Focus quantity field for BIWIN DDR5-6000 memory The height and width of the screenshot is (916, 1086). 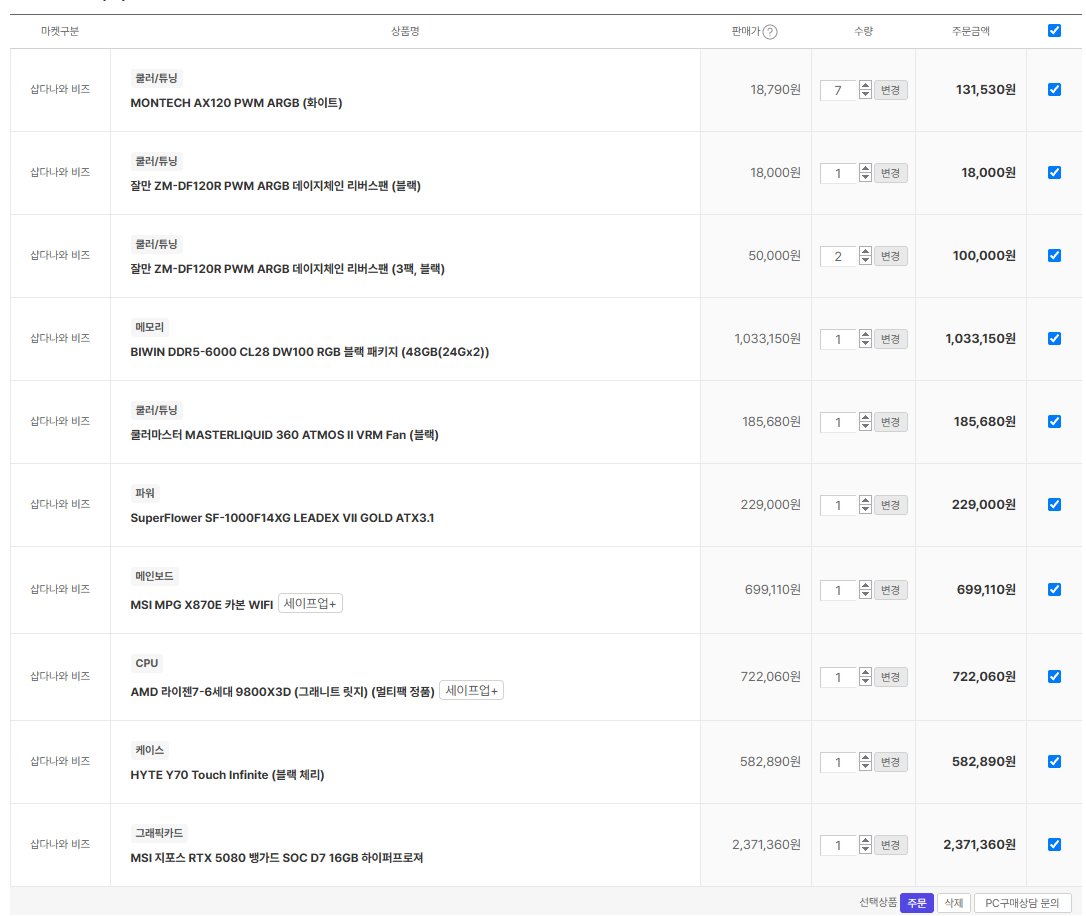839,339
